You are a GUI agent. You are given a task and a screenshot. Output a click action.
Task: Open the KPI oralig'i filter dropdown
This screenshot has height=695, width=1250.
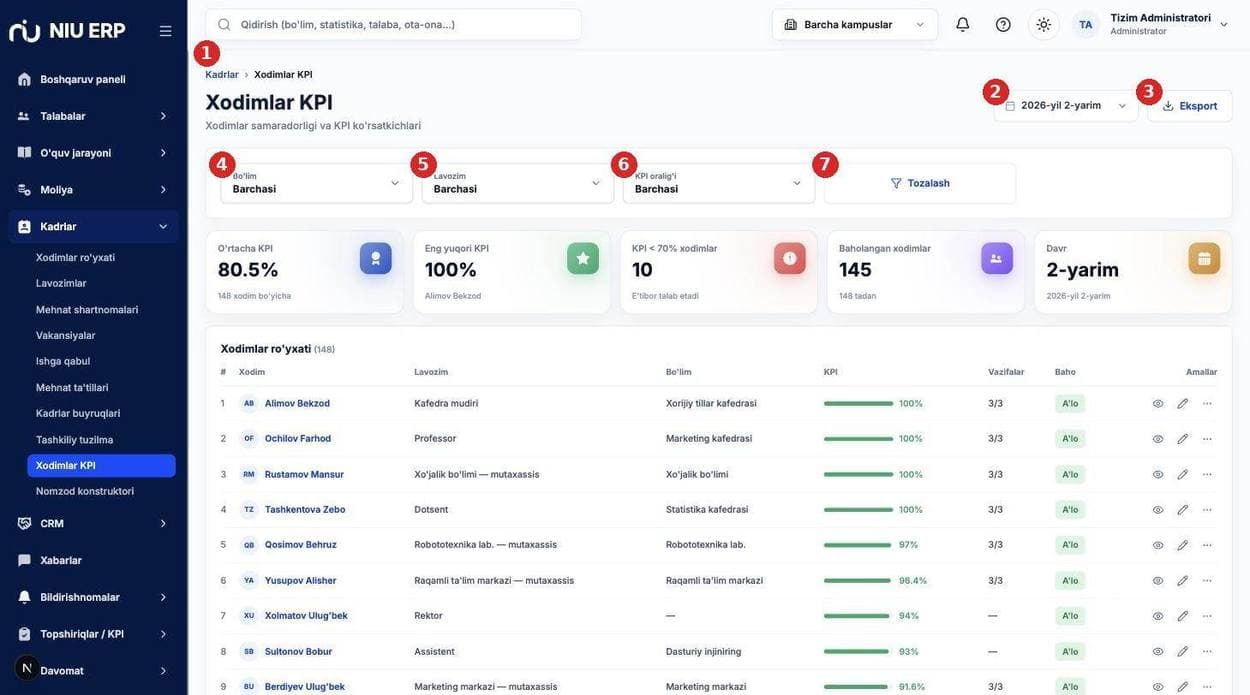[x=718, y=183]
